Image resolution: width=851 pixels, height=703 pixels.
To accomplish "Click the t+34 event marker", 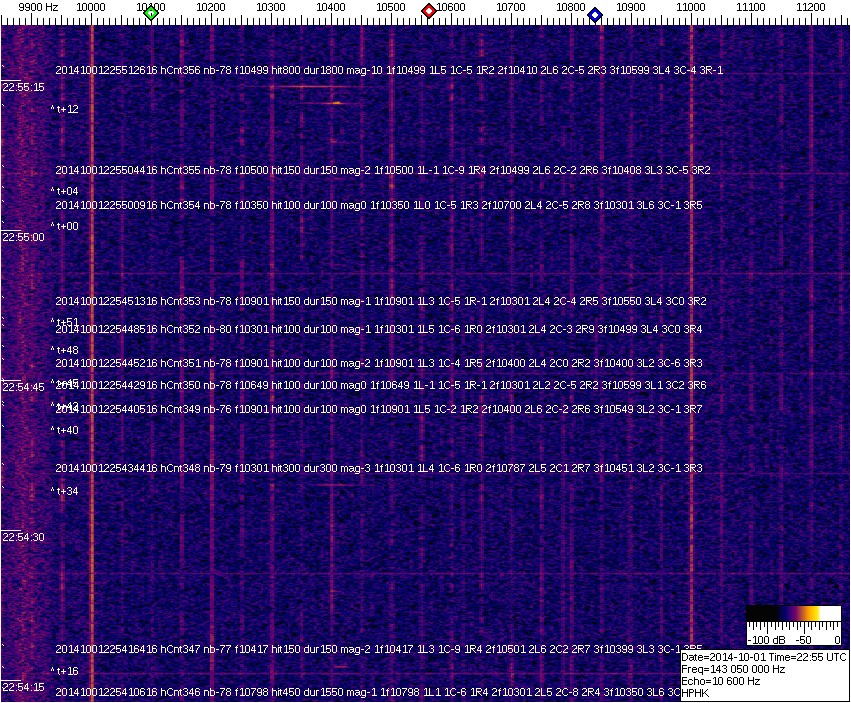I will [65, 491].
